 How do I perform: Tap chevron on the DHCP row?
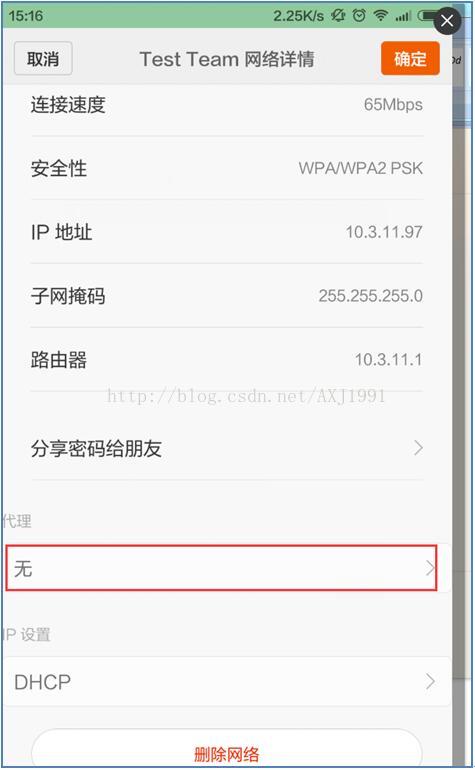coord(430,682)
